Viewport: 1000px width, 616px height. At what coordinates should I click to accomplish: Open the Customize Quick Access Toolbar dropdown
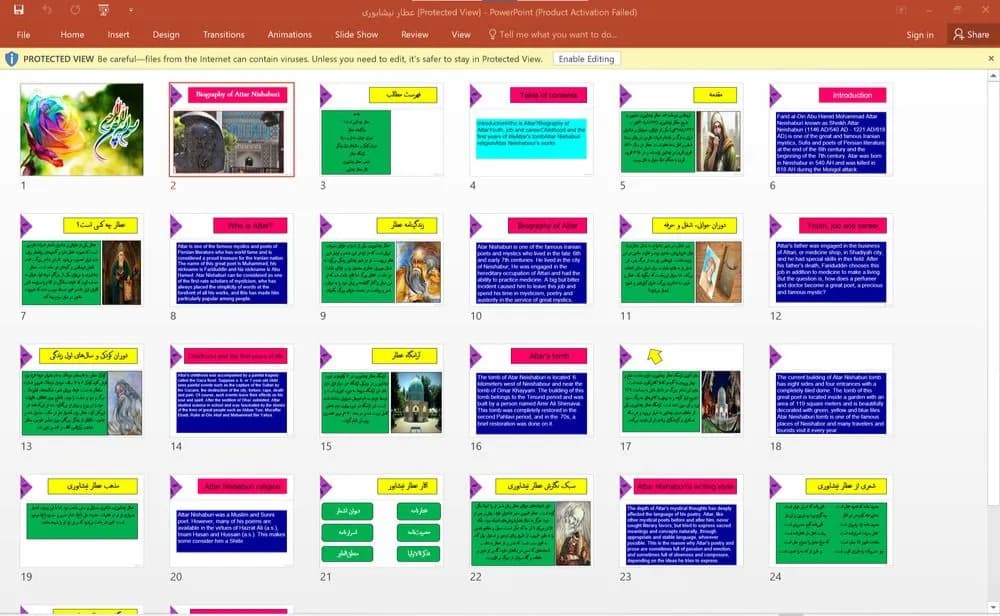coord(131,10)
